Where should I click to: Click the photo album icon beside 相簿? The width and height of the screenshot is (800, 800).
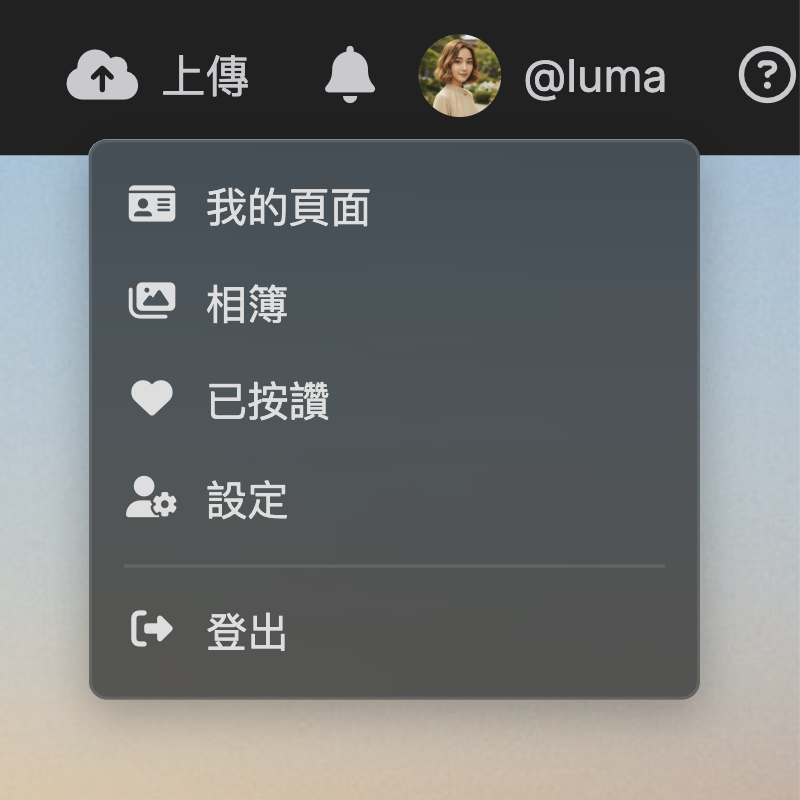point(152,301)
